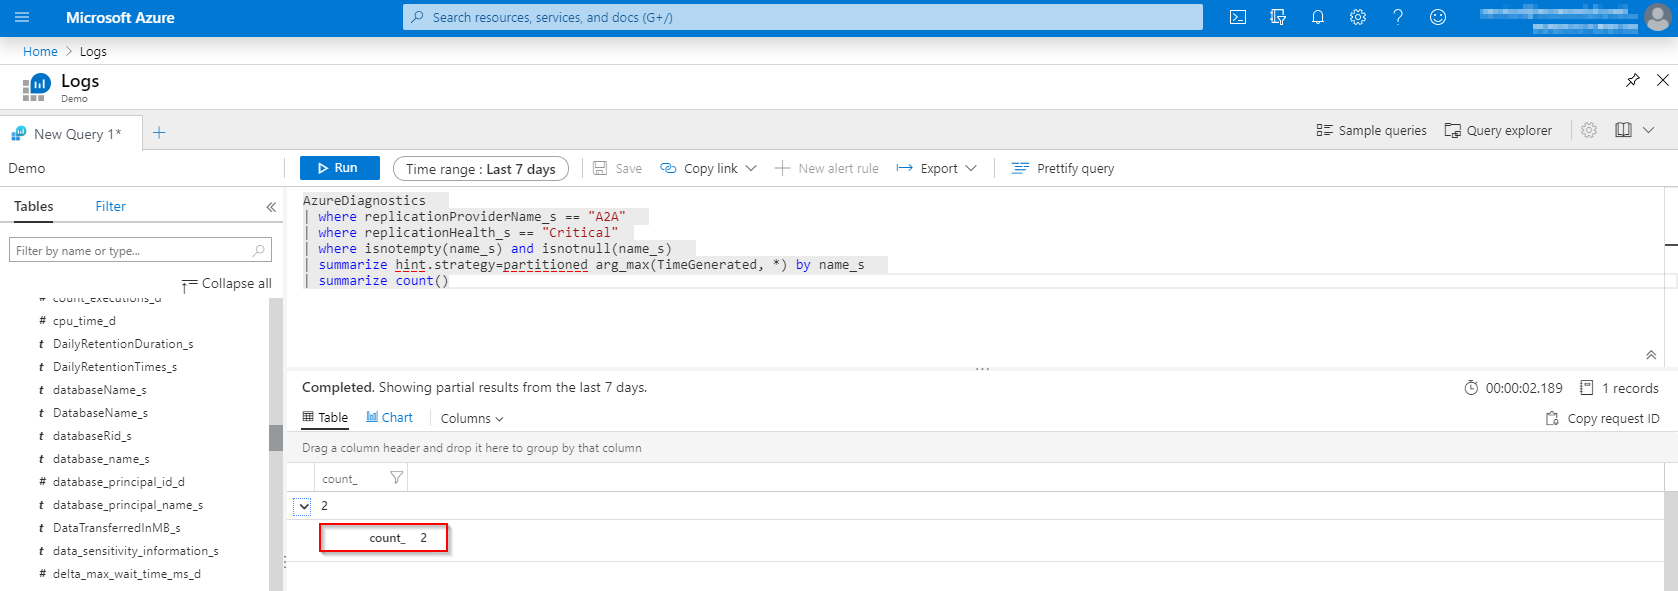This screenshot has width=1678, height=591.
Task: Open the Copy link dropdown
Action: pos(709,168)
